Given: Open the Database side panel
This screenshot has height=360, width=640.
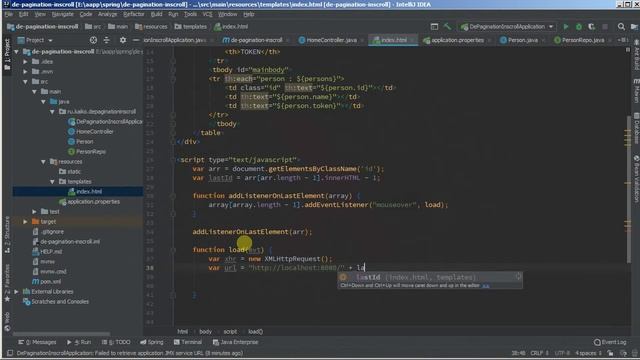Looking at the screenshot, I should pos(636,128).
